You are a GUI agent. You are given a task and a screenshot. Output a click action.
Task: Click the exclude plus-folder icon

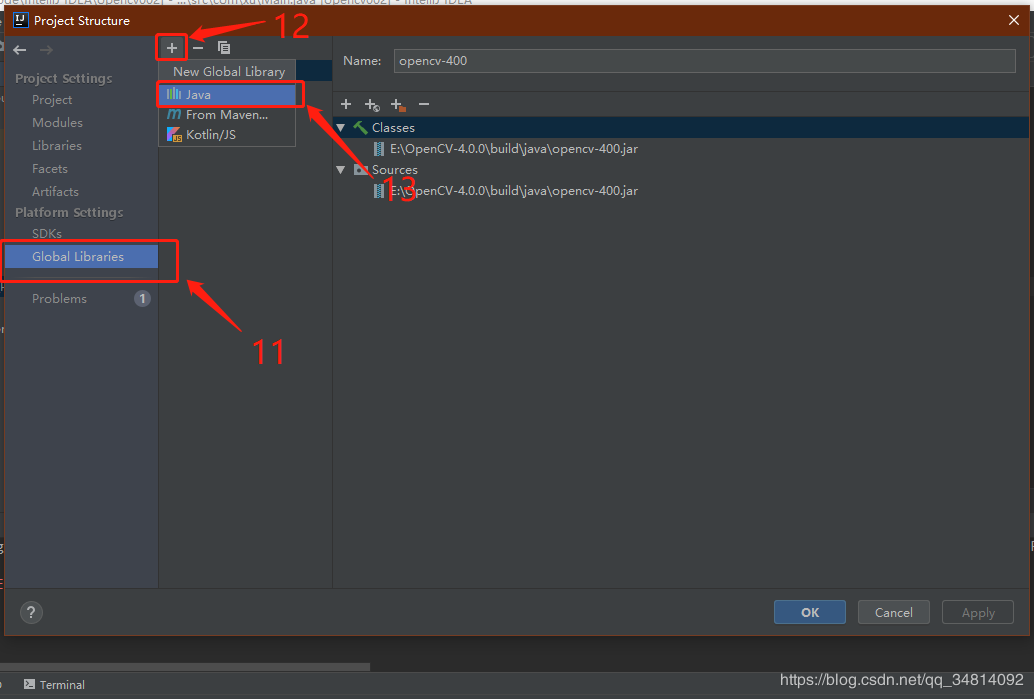click(398, 105)
